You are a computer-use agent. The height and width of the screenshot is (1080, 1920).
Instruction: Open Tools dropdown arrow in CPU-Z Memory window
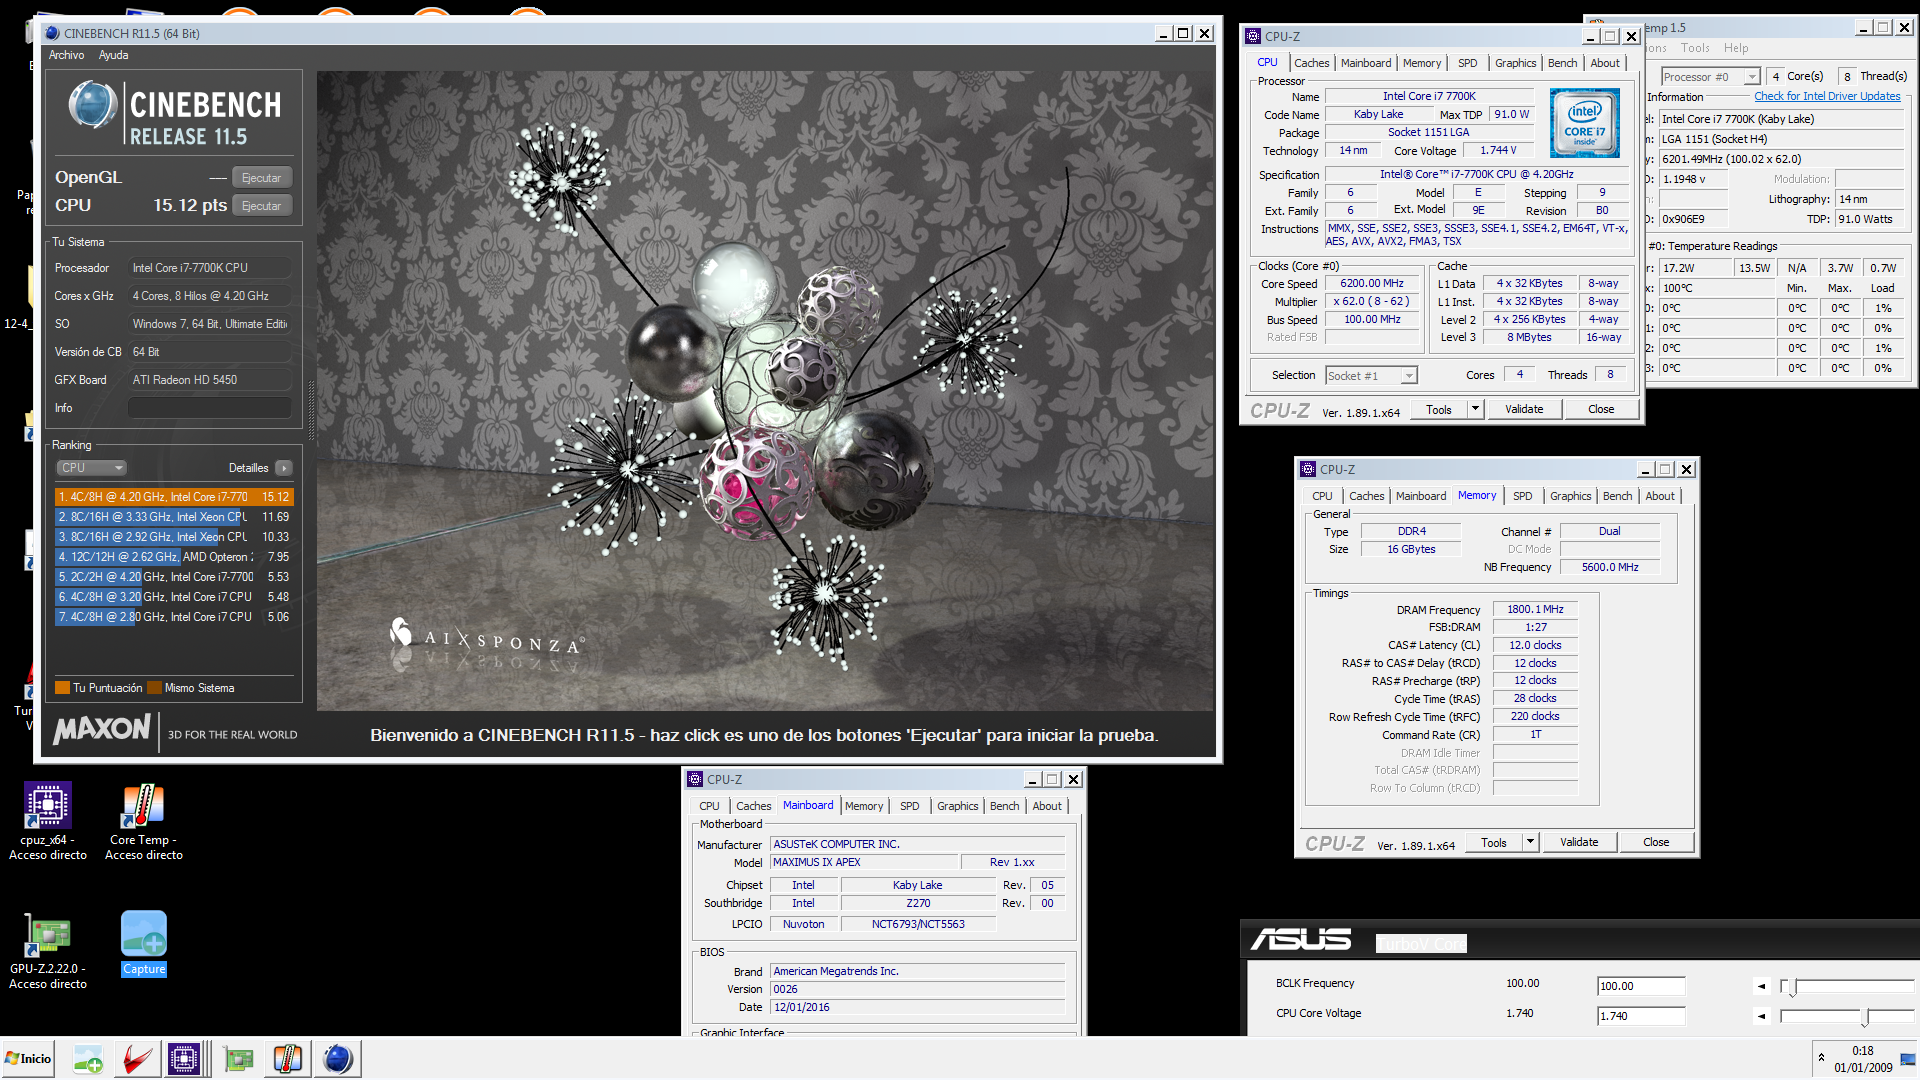tap(1530, 842)
